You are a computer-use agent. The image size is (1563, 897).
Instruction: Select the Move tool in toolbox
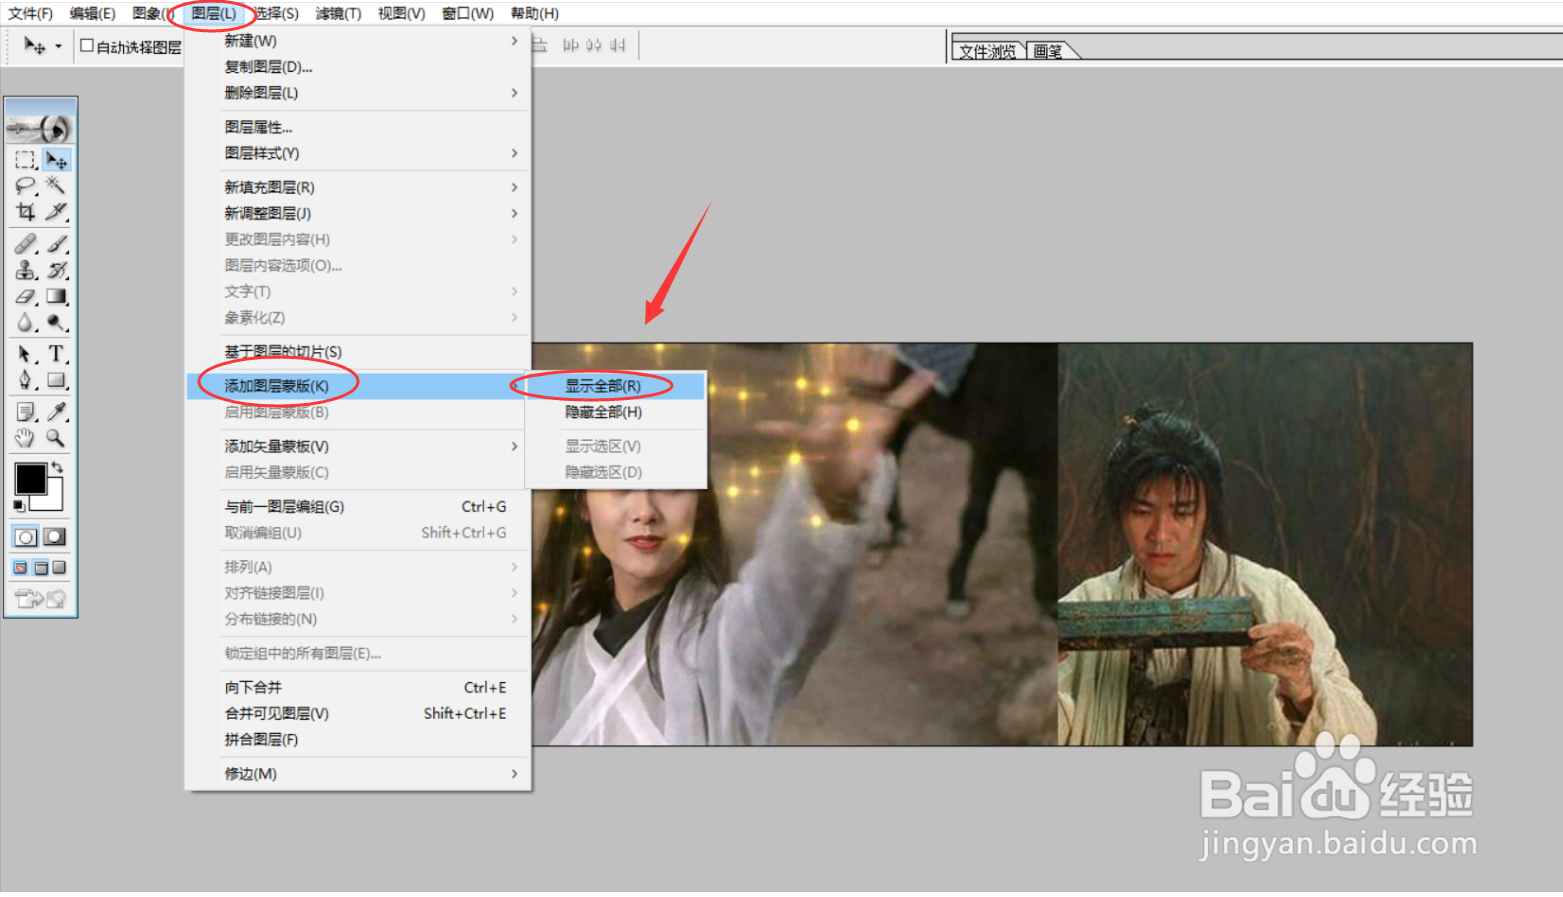pos(56,160)
